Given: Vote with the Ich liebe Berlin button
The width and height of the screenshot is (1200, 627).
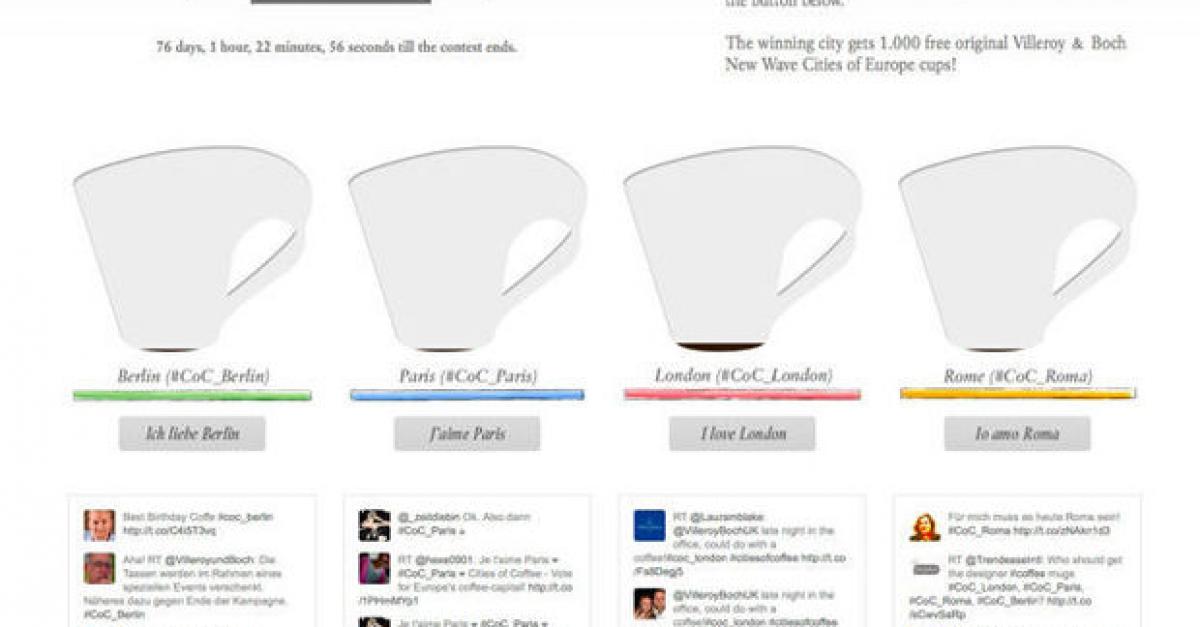Looking at the screenshot, I should pyautogui.click(x=192, y=434).
